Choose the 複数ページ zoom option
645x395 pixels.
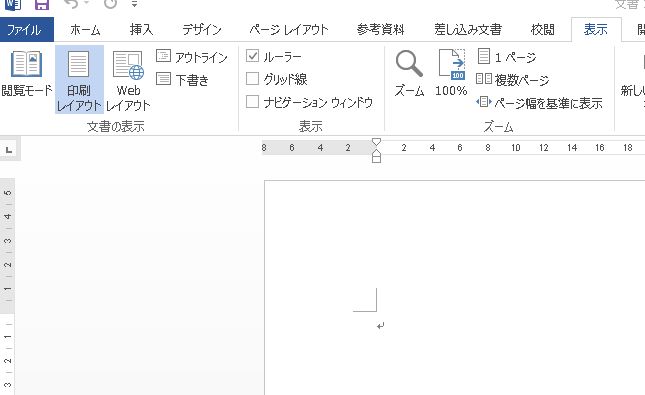tap(513, 79)
